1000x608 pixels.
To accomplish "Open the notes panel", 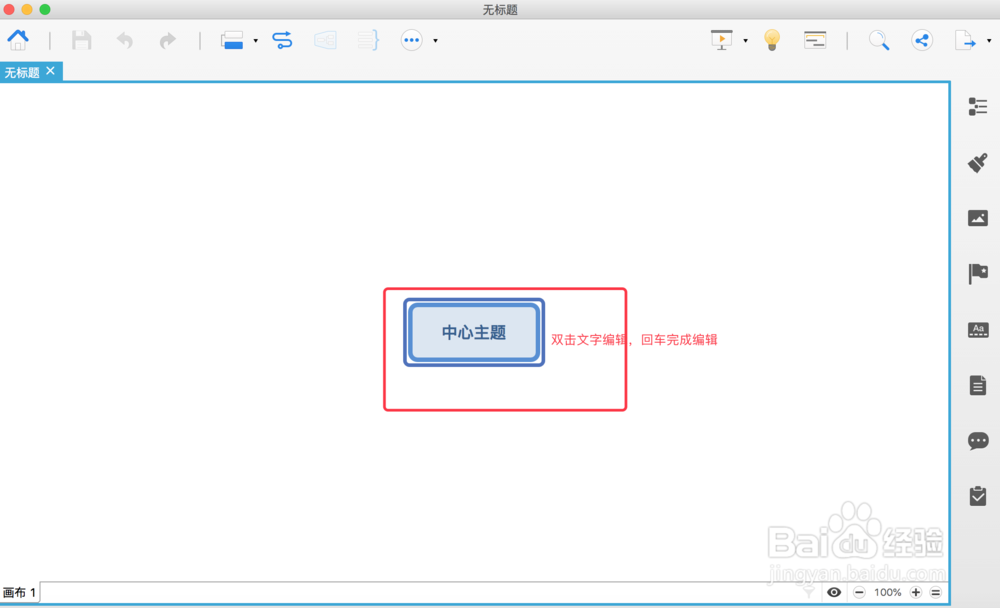I will coord(977,385).
